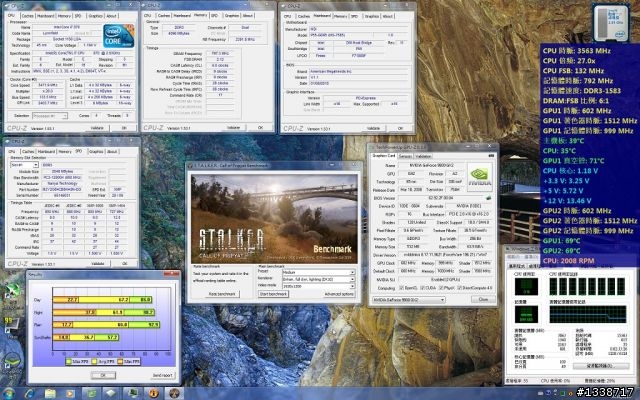Open the Preset dropdown showing Medium
This screenshot has height=400, width=640.
tap(318, 272)
